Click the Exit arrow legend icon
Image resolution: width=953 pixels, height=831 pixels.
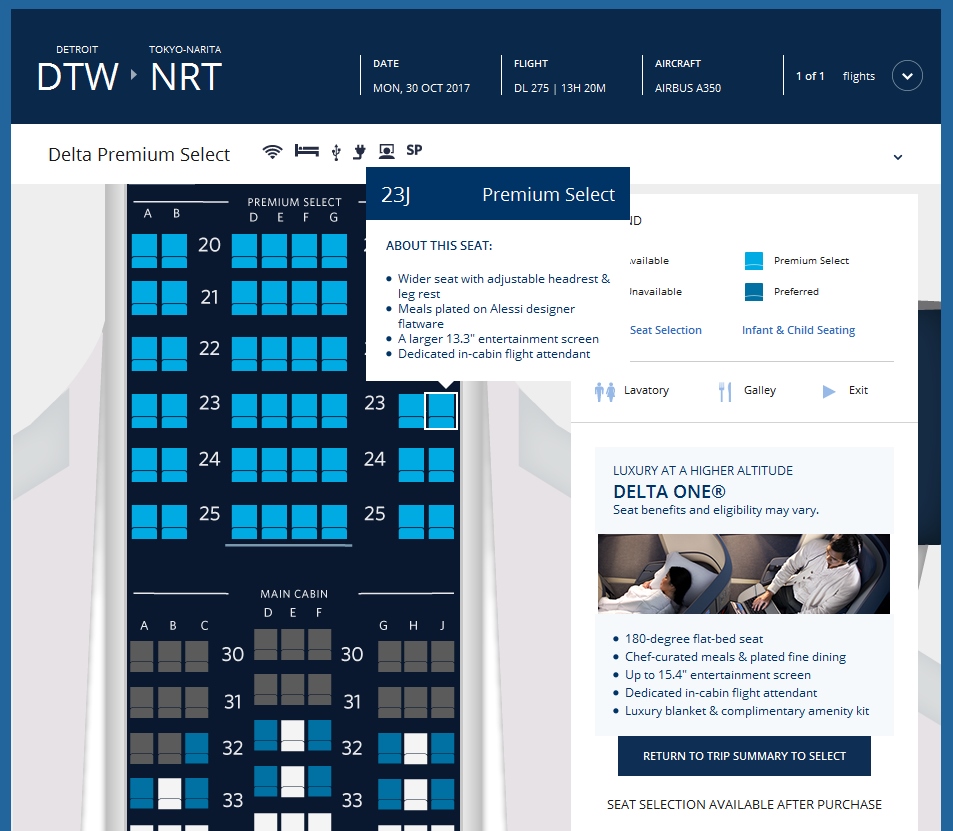[x=828, y=391]
